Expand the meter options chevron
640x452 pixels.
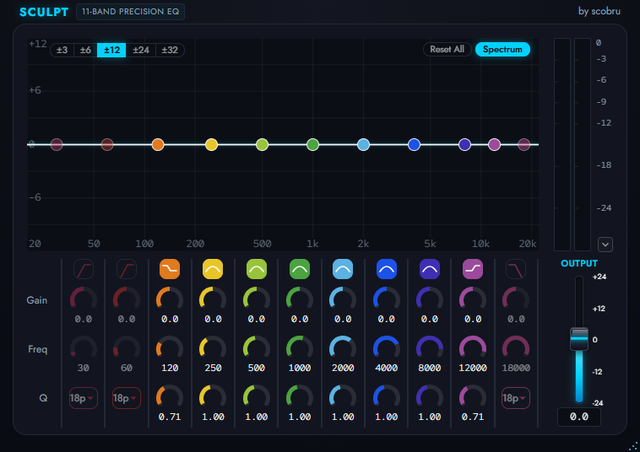point(605,245)
